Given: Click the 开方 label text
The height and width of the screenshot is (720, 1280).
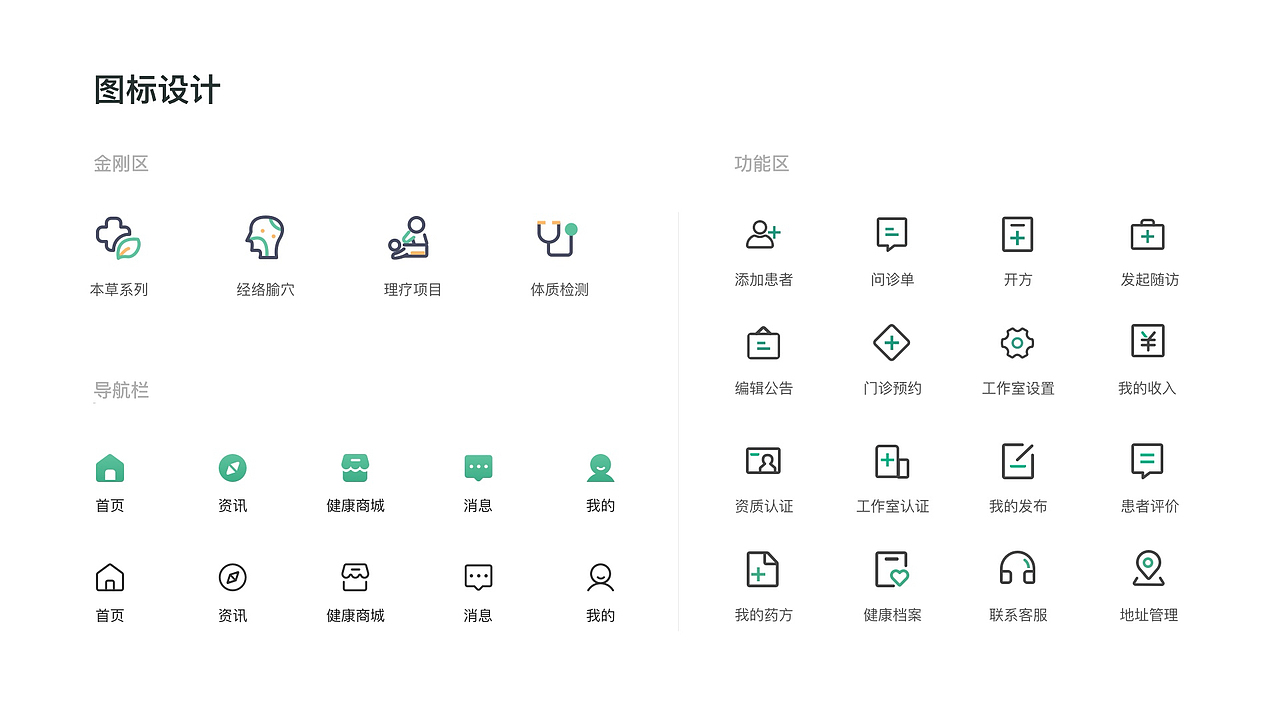Looking at the screenshot, I should point(1018,280).
